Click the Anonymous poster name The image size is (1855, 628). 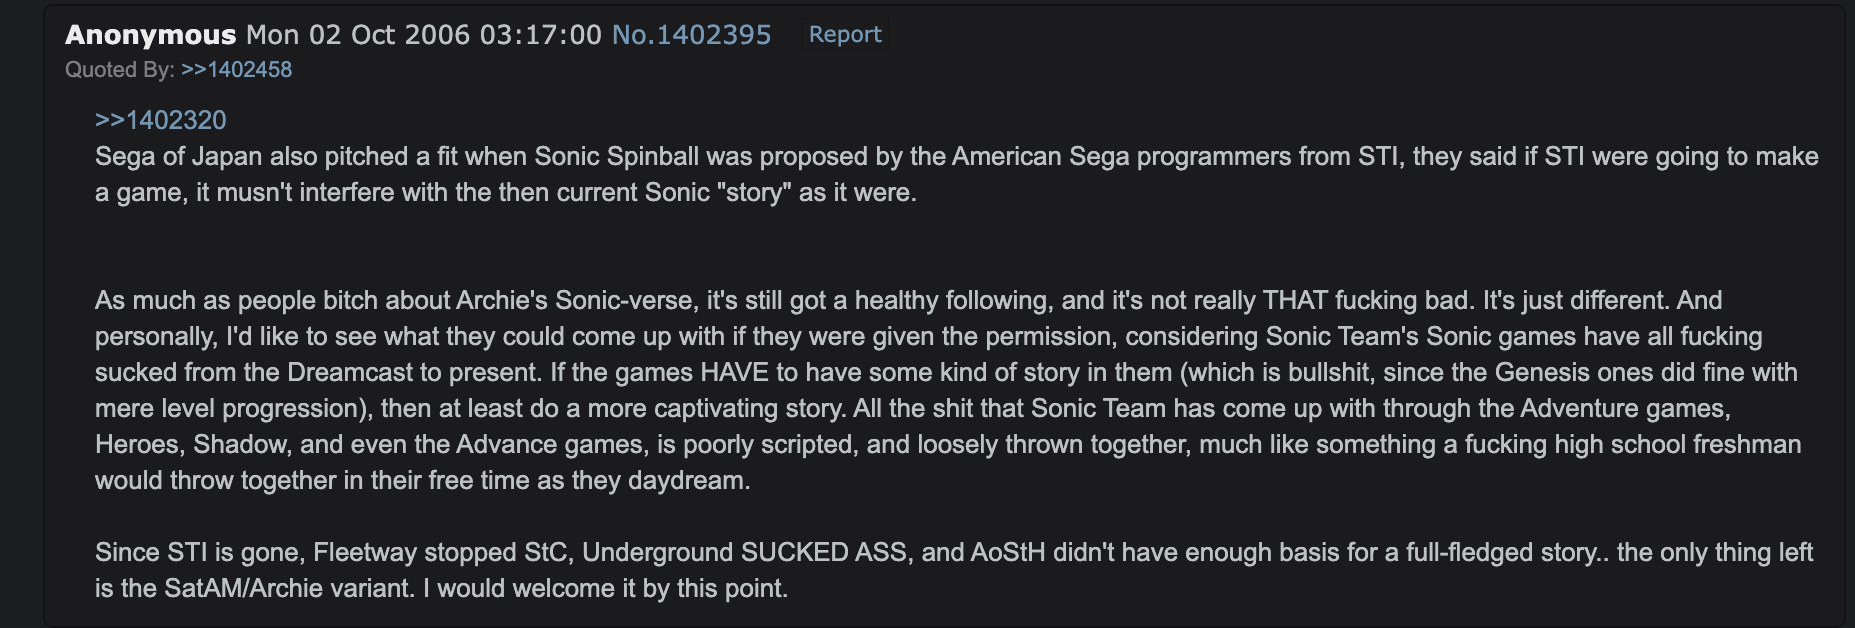tap(151, 35)
